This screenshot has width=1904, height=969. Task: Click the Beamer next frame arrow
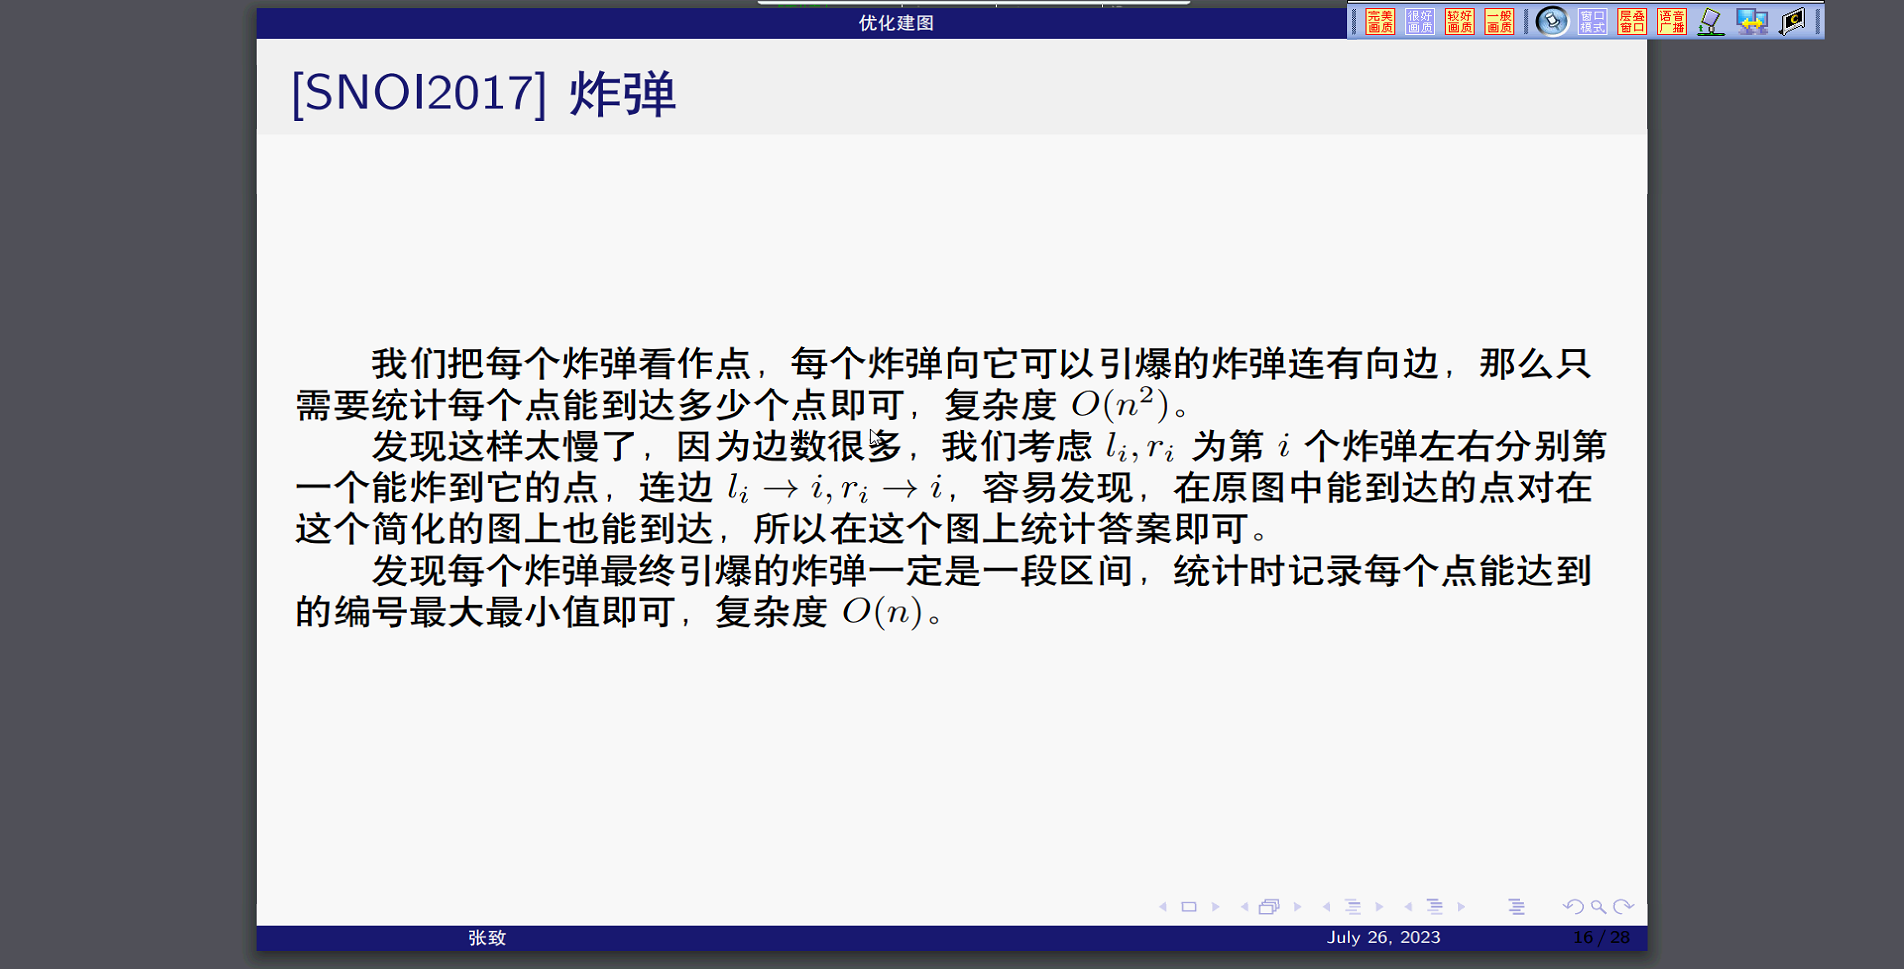[1298, 907]
